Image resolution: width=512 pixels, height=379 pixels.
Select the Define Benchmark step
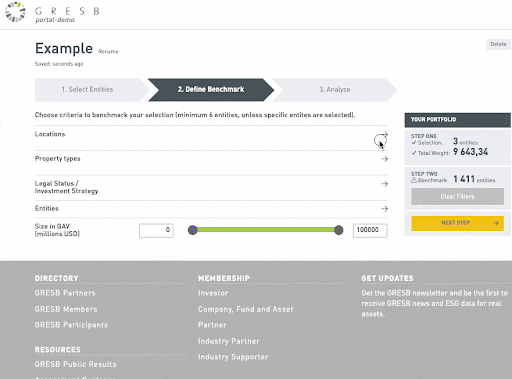click(x=211, y=89)
